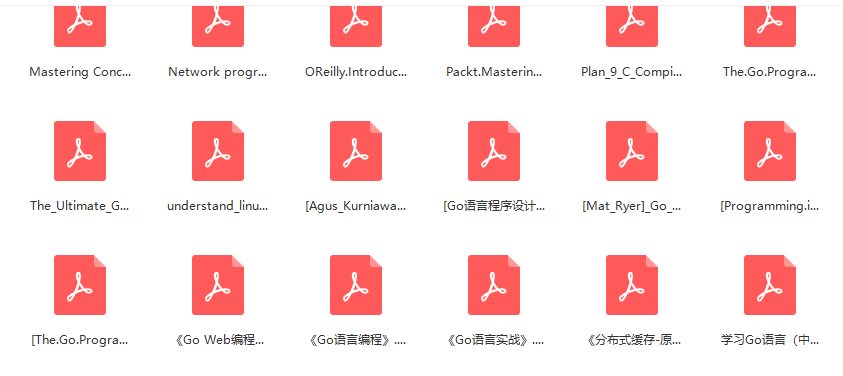Open the The.Go.Progra... PDF icon
Screen dimensions: 843x376
click(x=770, y=26)
